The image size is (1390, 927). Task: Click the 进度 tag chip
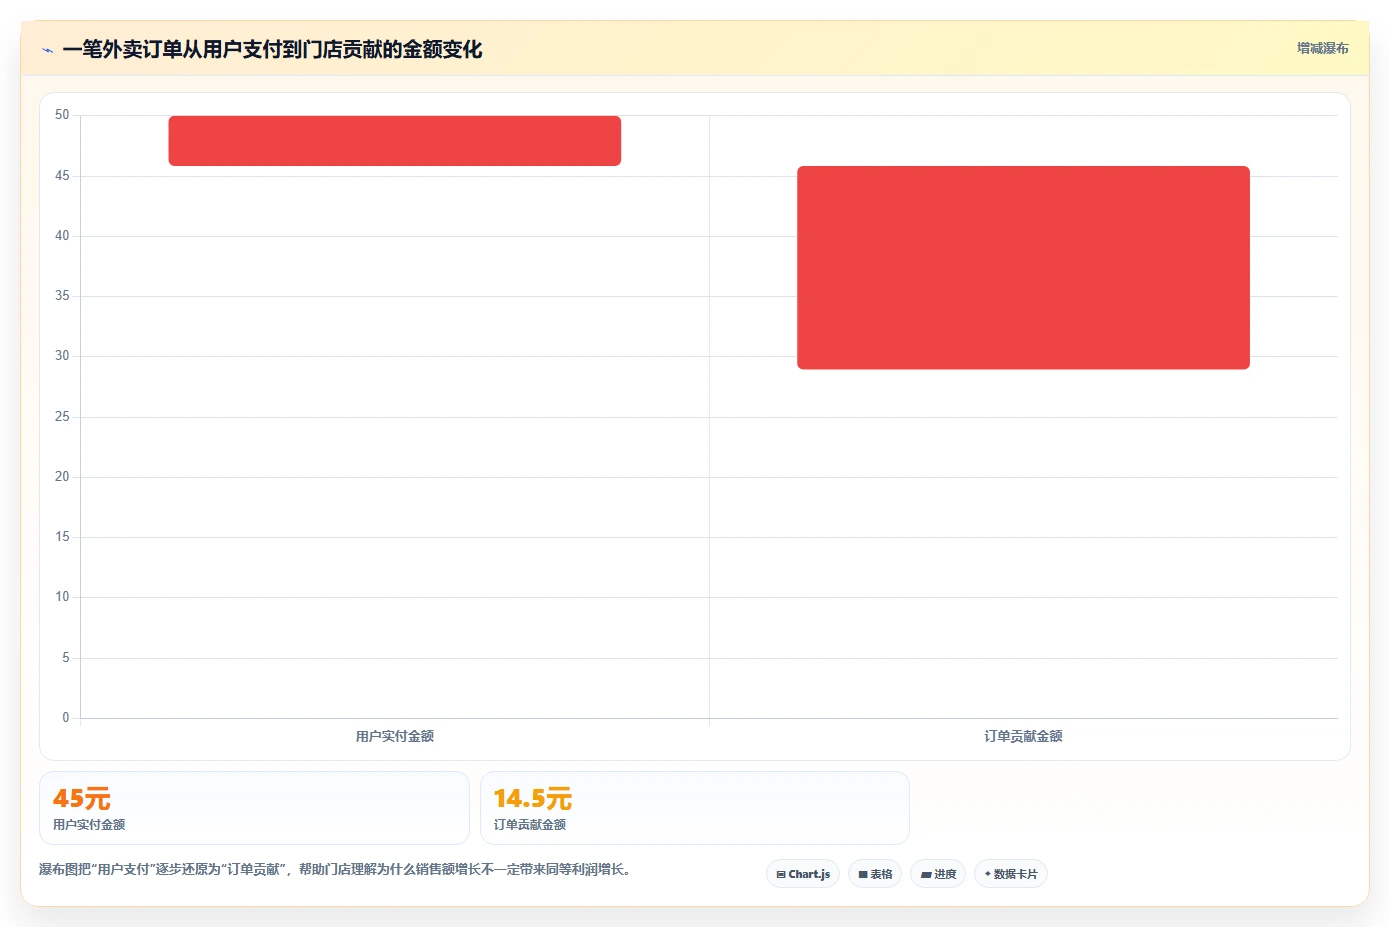pyautogui.click(x=938, y=874)
